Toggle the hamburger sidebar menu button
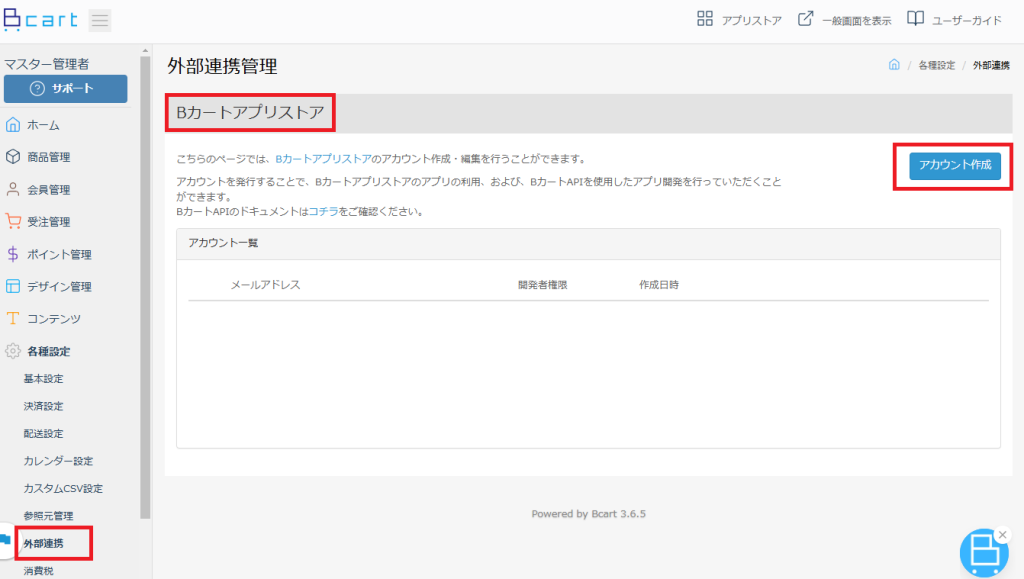This screenshot has width=1024, height=579. [x=100, y=20]
